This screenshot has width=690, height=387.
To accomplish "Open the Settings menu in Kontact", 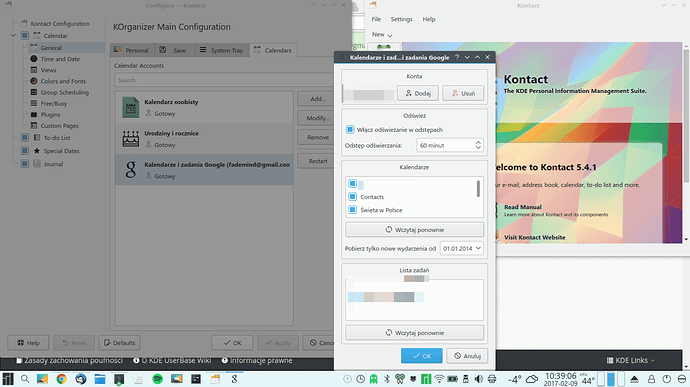I will (401, 19).
